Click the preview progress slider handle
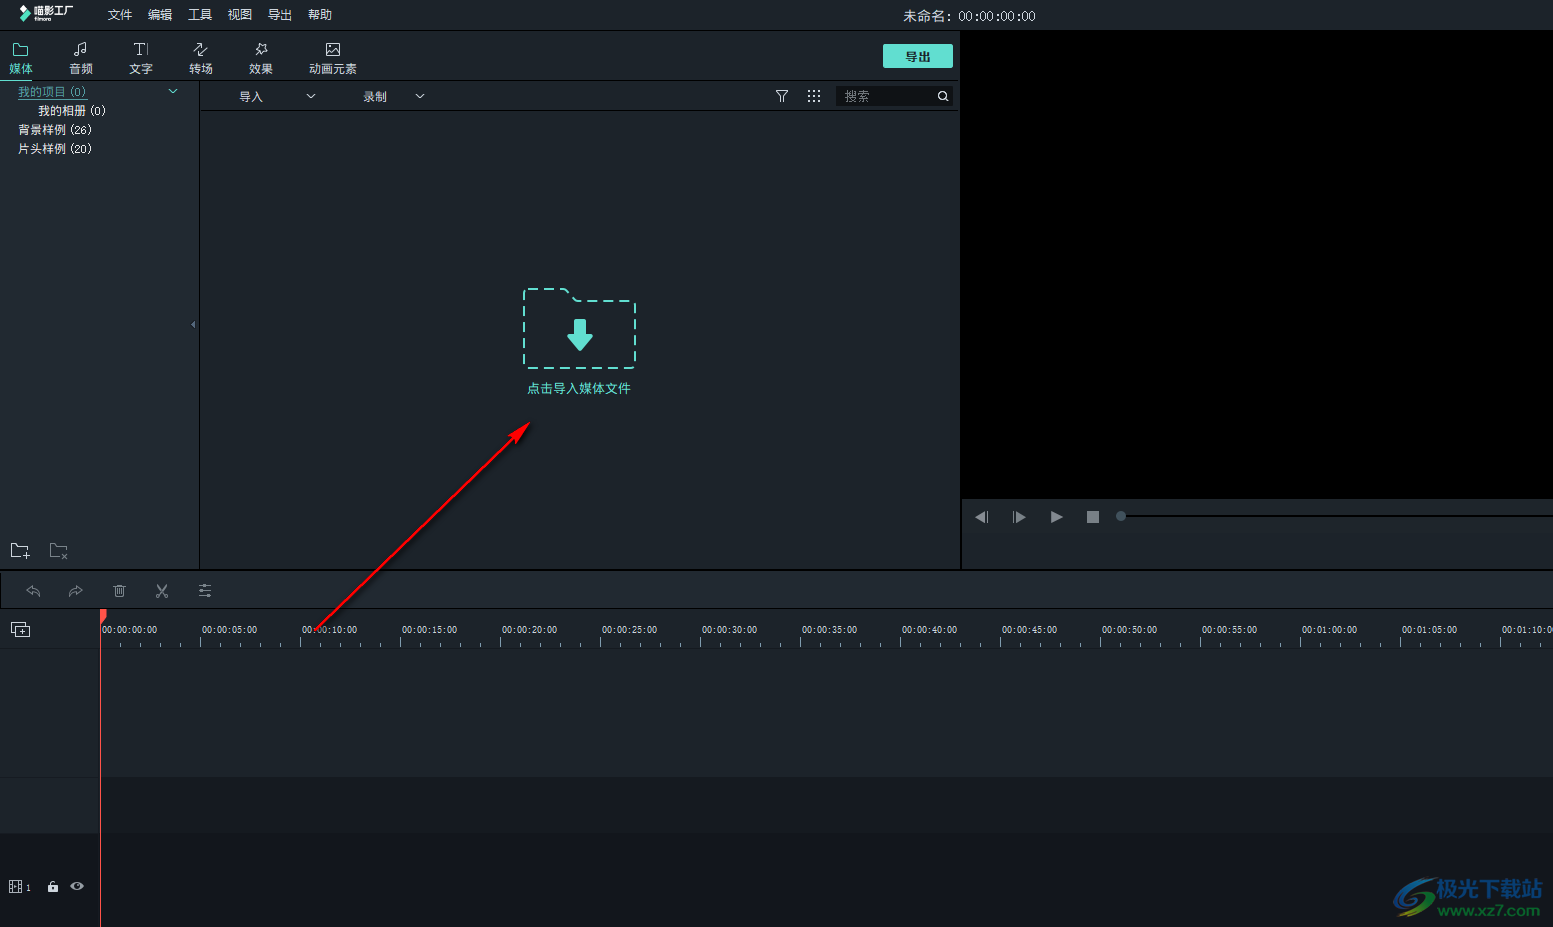 (1121, 516)
